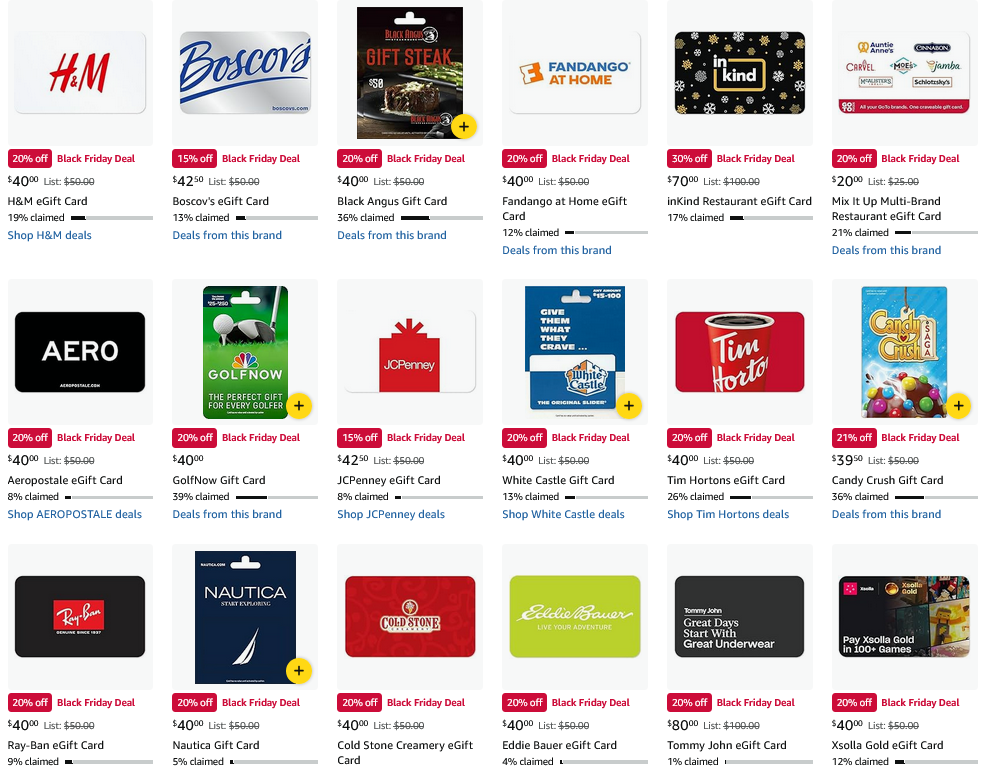Click the 30% off badge on inKind
990x766 pixels.
689,159
